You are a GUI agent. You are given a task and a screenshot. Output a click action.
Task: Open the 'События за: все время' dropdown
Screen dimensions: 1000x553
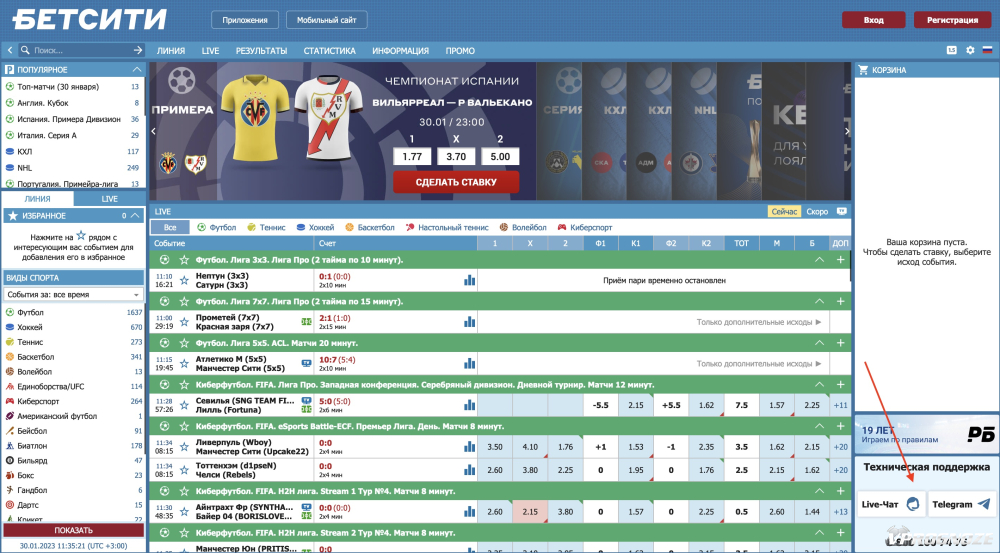pos(73,295)
